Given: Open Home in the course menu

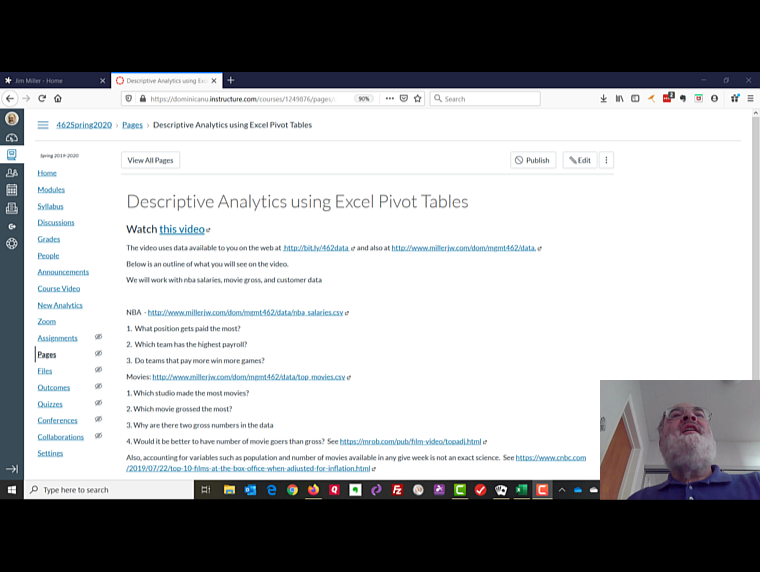Looking at the screenshot, I should coord(47,173).
